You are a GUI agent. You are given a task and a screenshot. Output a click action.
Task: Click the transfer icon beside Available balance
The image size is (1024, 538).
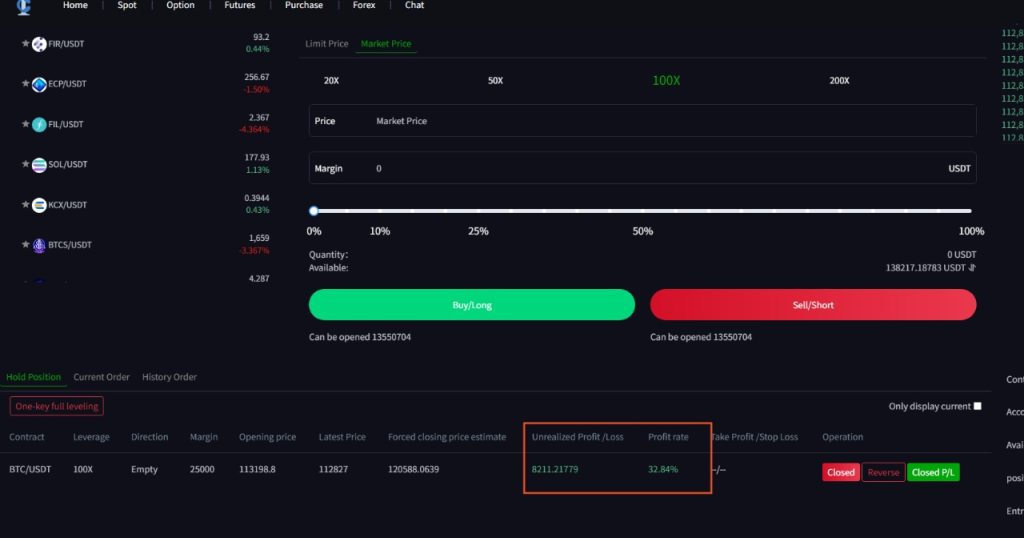[972, 268]
